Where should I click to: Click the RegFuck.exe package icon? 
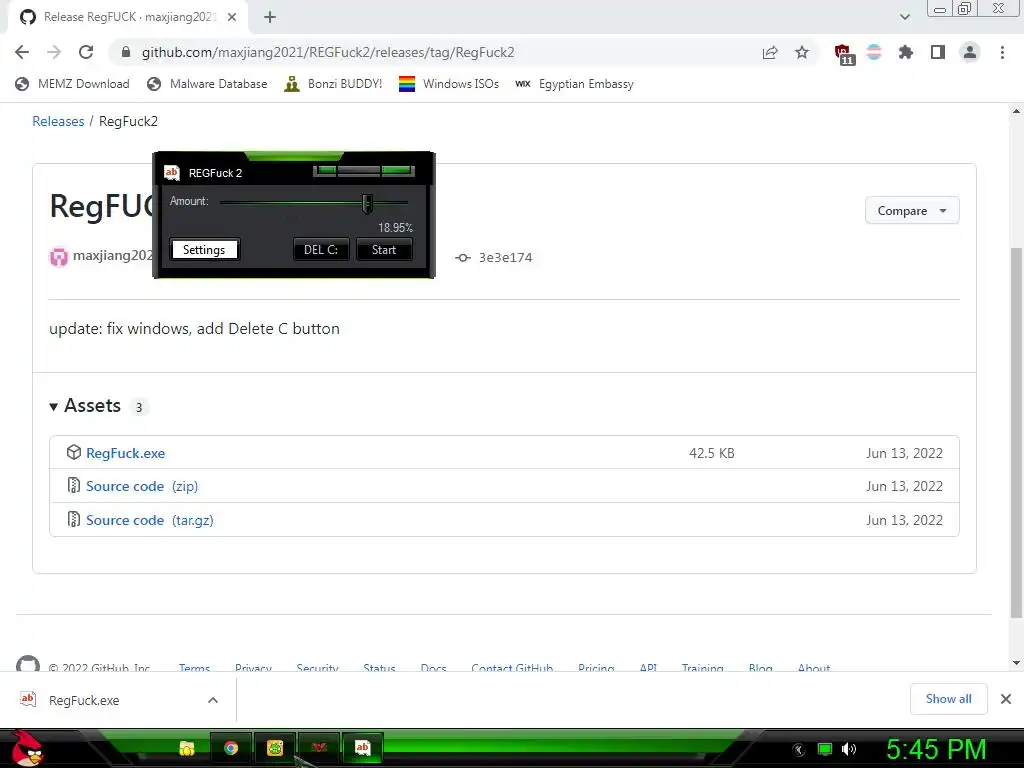[x=74, y=452]
